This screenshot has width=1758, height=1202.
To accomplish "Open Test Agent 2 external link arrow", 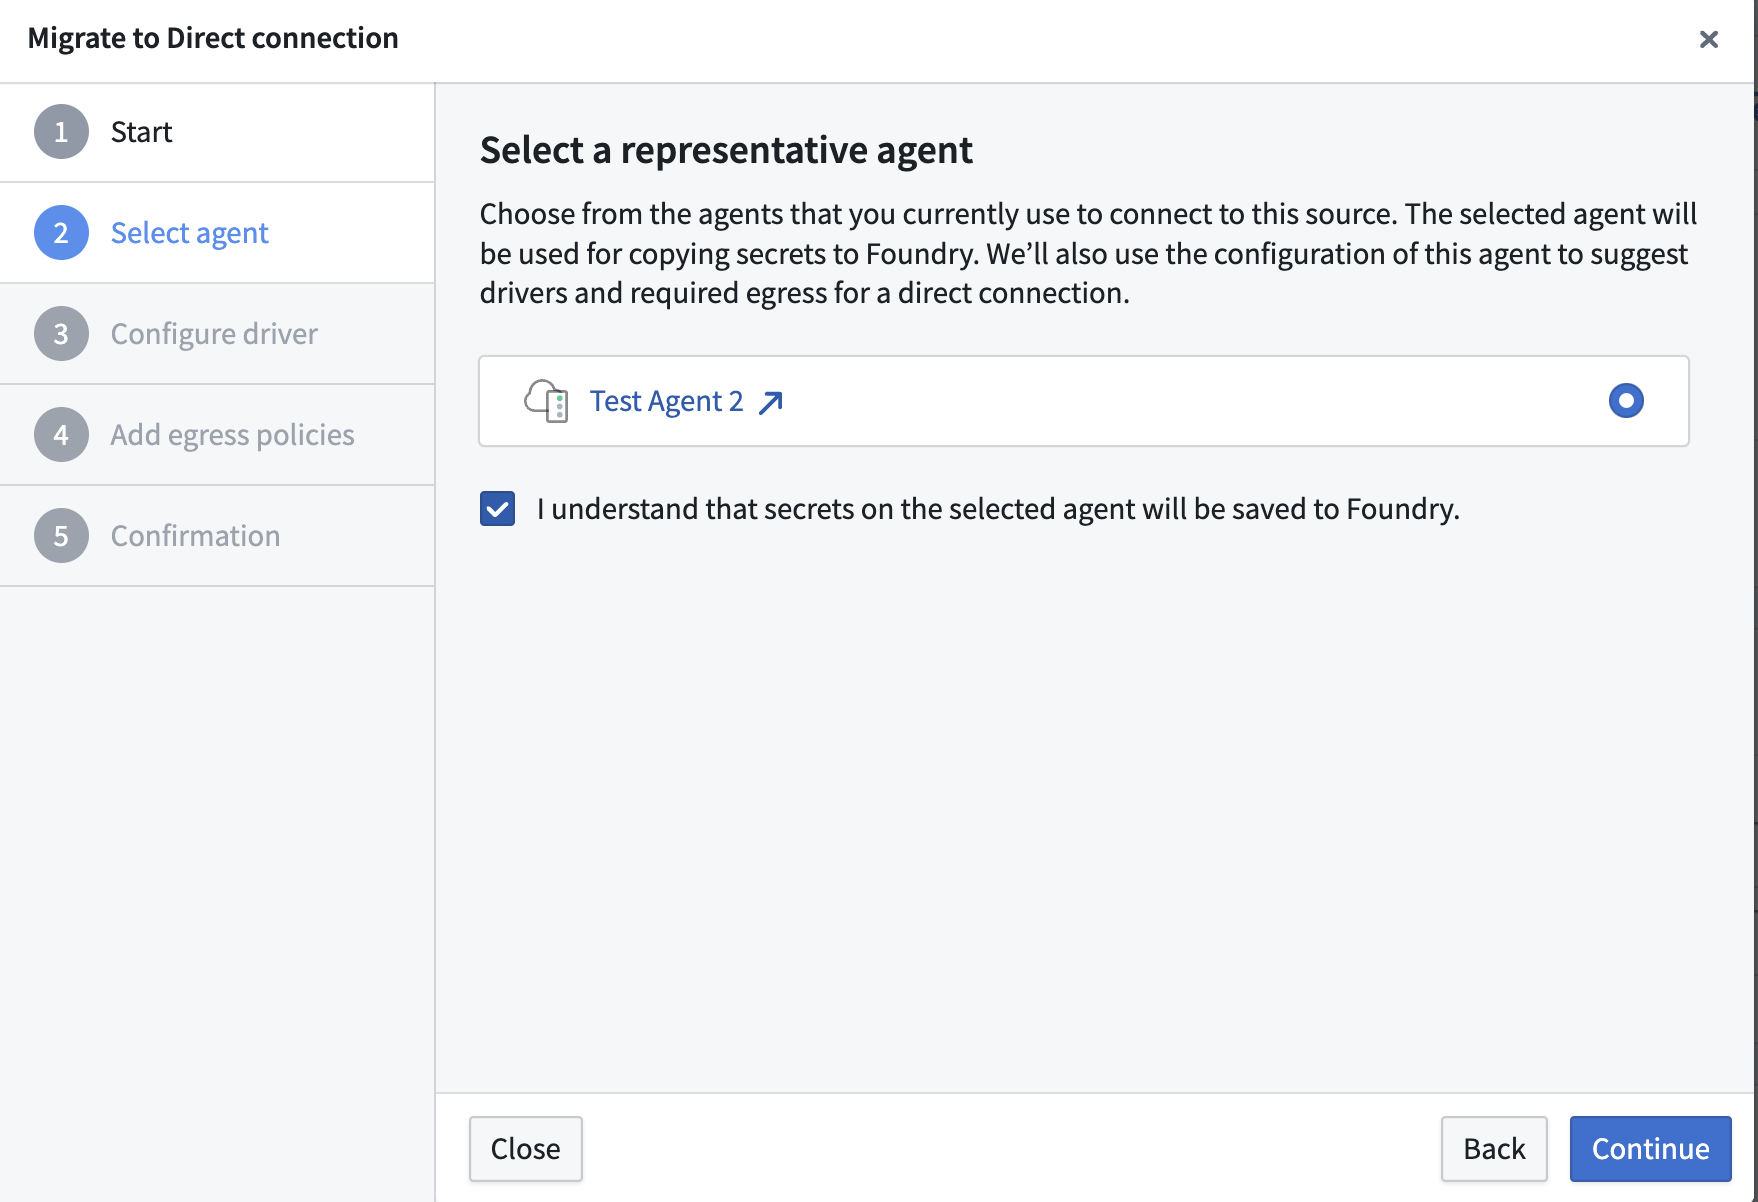I will (771, 402).
